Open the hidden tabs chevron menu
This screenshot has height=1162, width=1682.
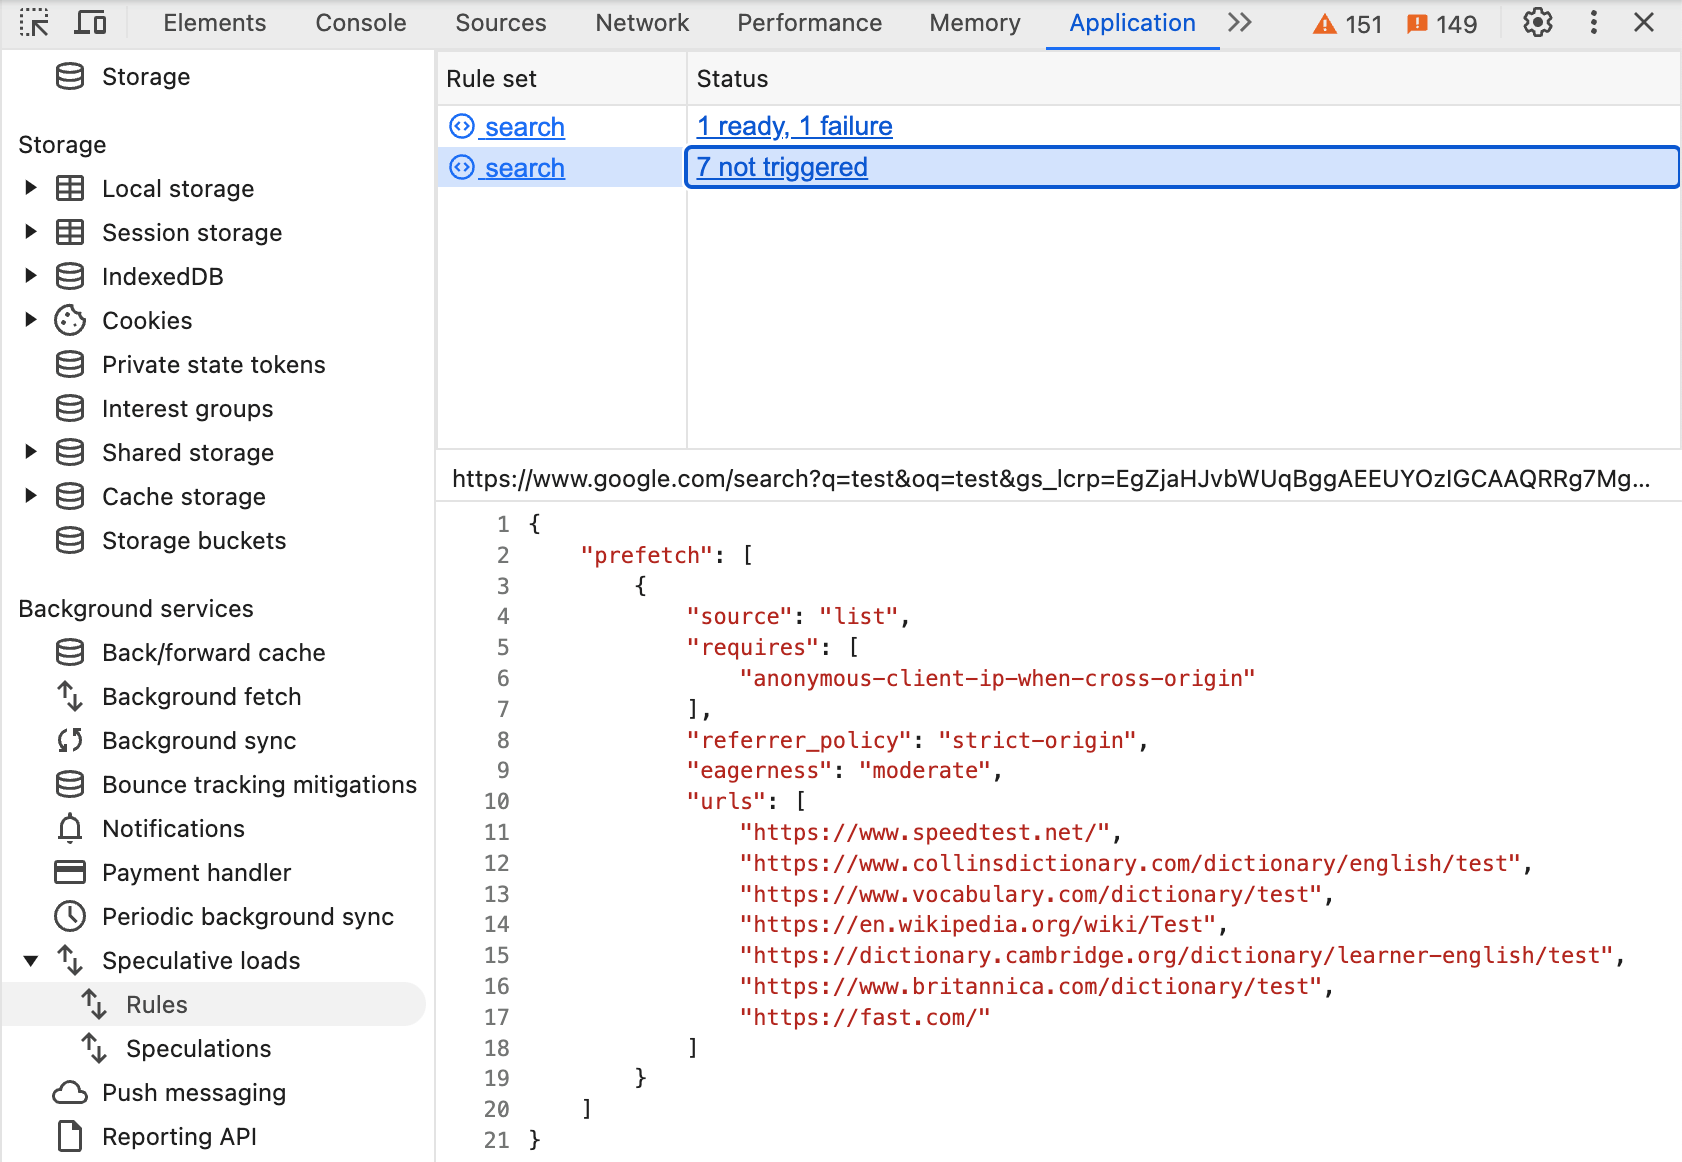point(1239,22)
